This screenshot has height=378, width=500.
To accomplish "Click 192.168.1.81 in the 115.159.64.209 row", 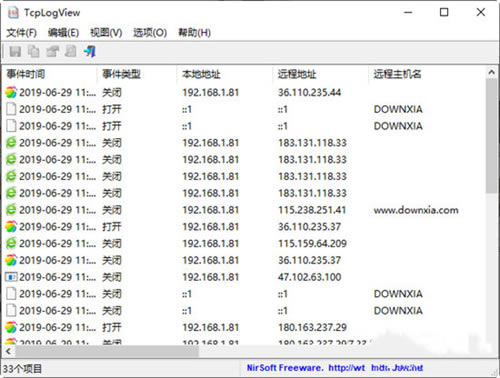I will 211,243.
